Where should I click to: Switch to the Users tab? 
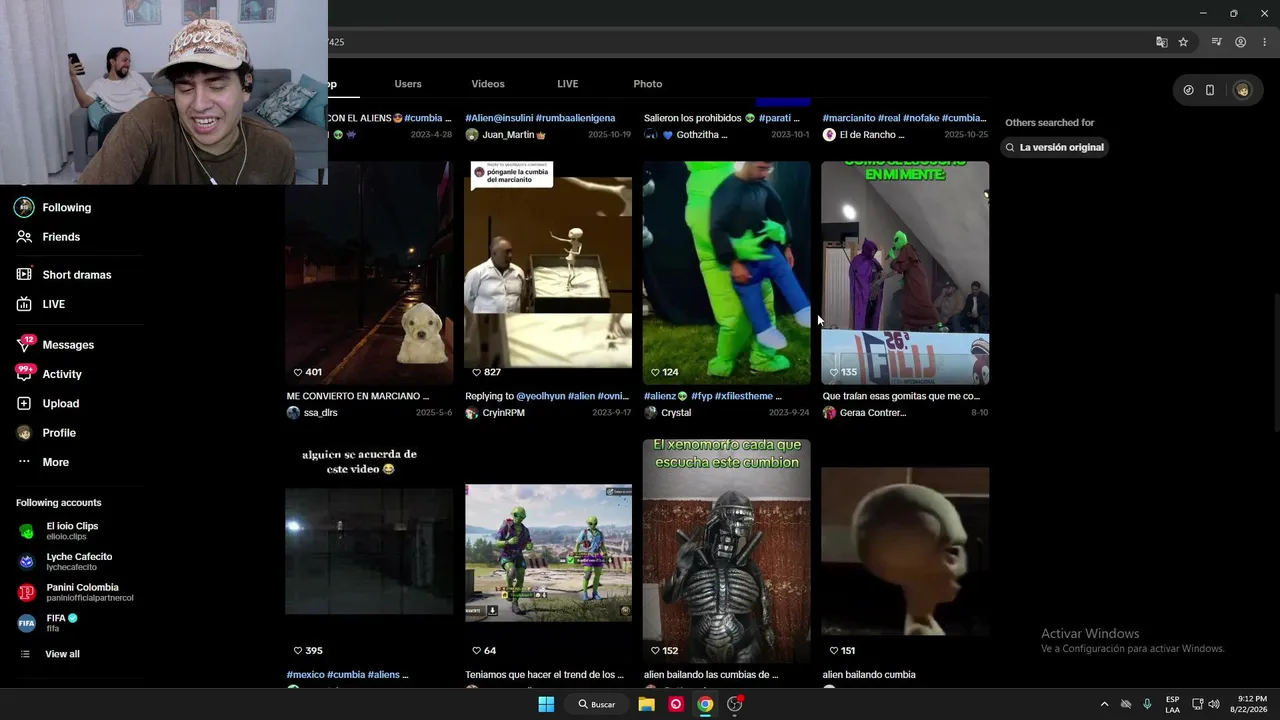tap(408, 84)
